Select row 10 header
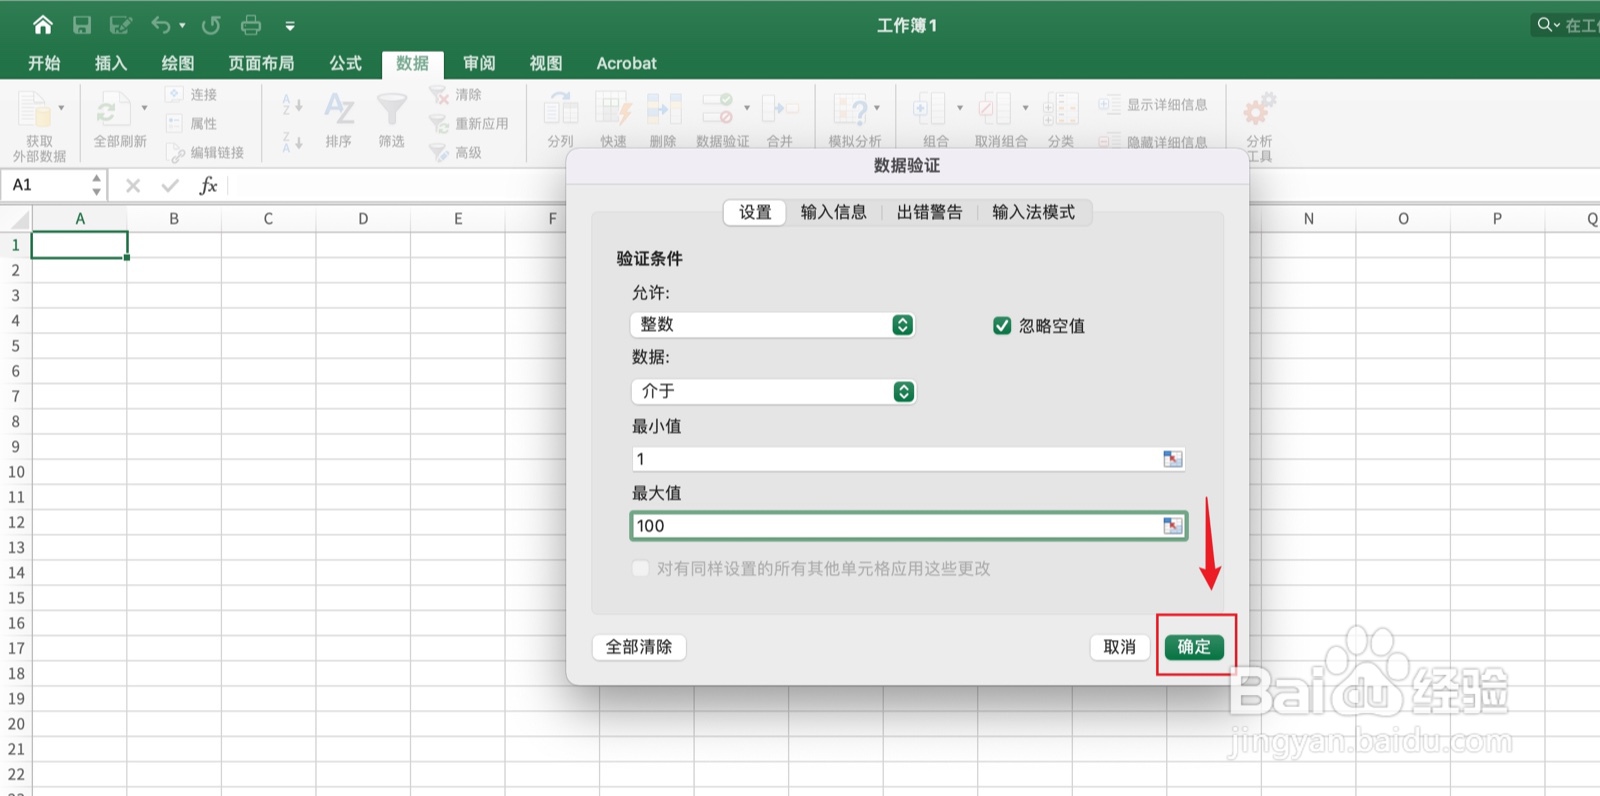This screenshot has height=796, width=1600. click(x=16, y=472)
